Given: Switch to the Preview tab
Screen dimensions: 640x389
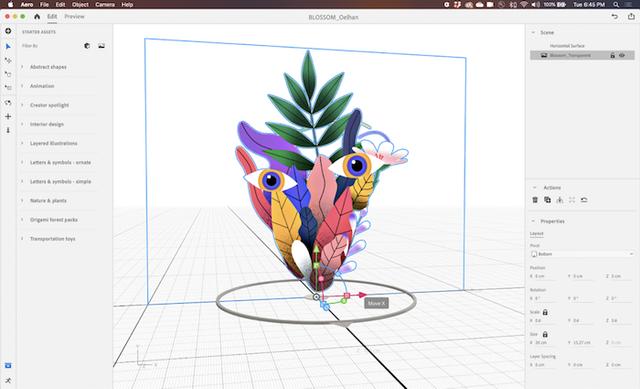Looking at the screenshot, I should click(x=74, y=17).
